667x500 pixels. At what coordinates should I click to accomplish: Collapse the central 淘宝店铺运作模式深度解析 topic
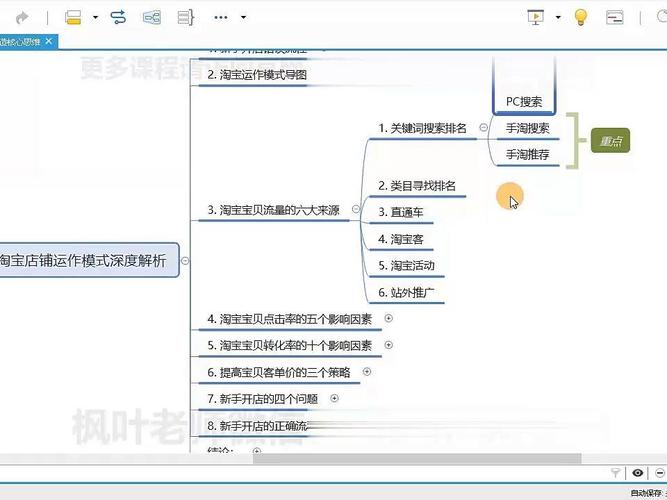(x=185, y=261)
